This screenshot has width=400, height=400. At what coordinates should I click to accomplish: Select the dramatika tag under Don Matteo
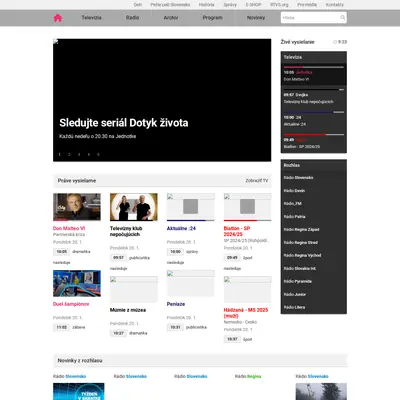(81, 252)
